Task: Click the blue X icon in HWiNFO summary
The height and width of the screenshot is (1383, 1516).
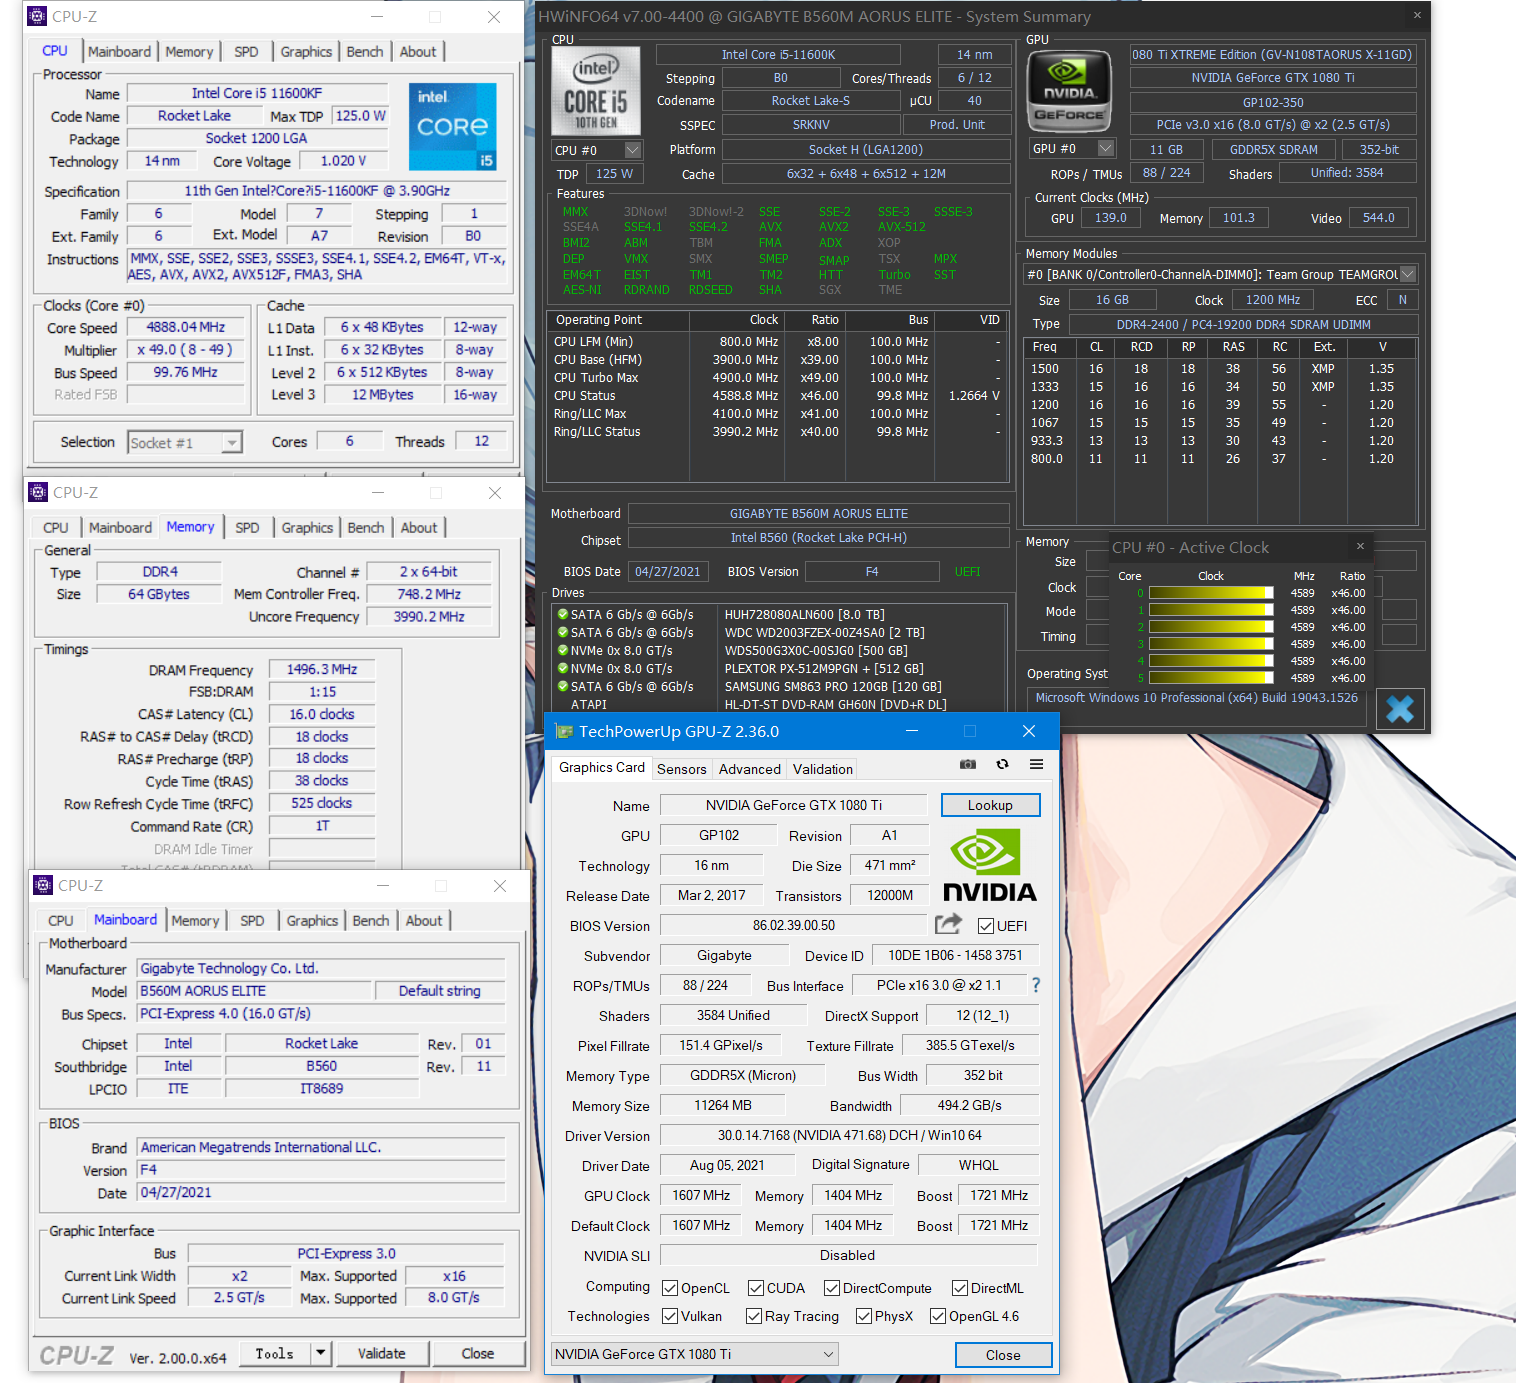Action: (1400, 709)
